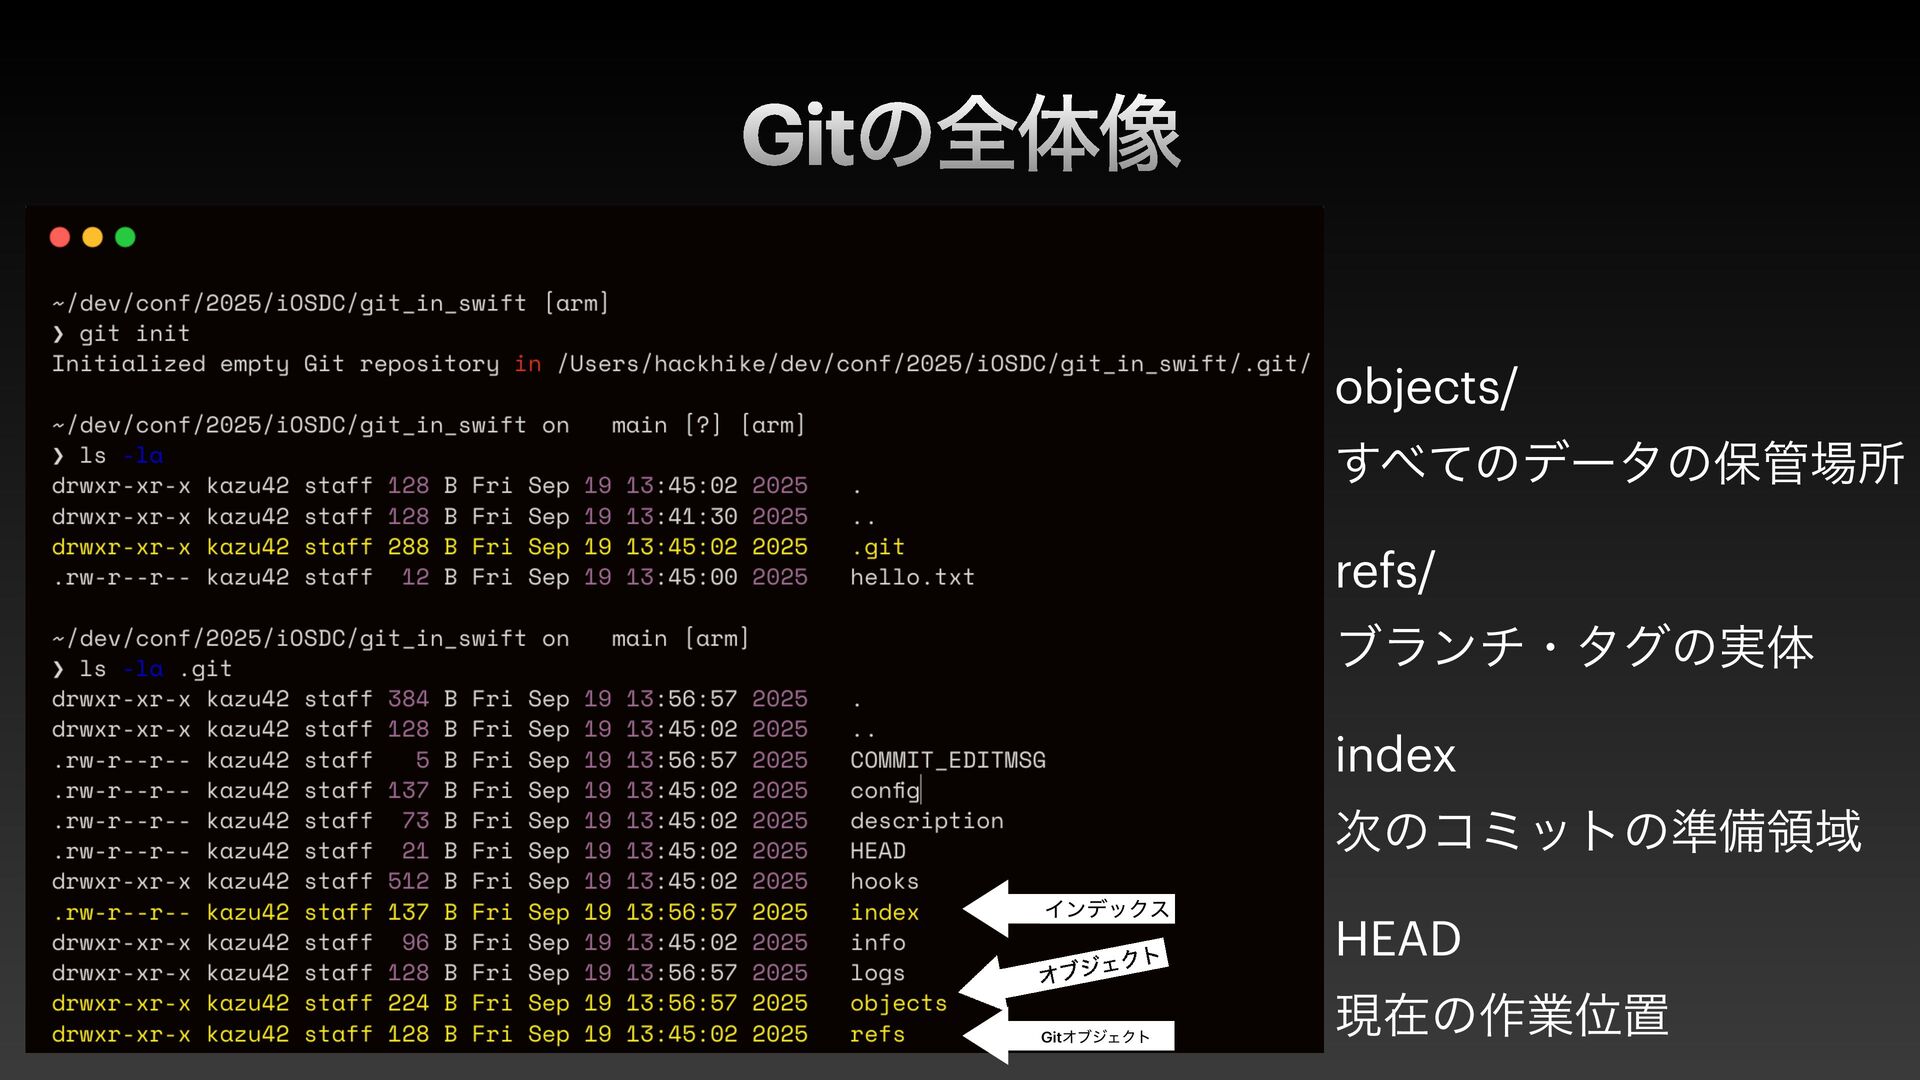Viewport: 1920px width, 1080px height.
Task: Click the highlighted index file name
Action: click(884, 913)
